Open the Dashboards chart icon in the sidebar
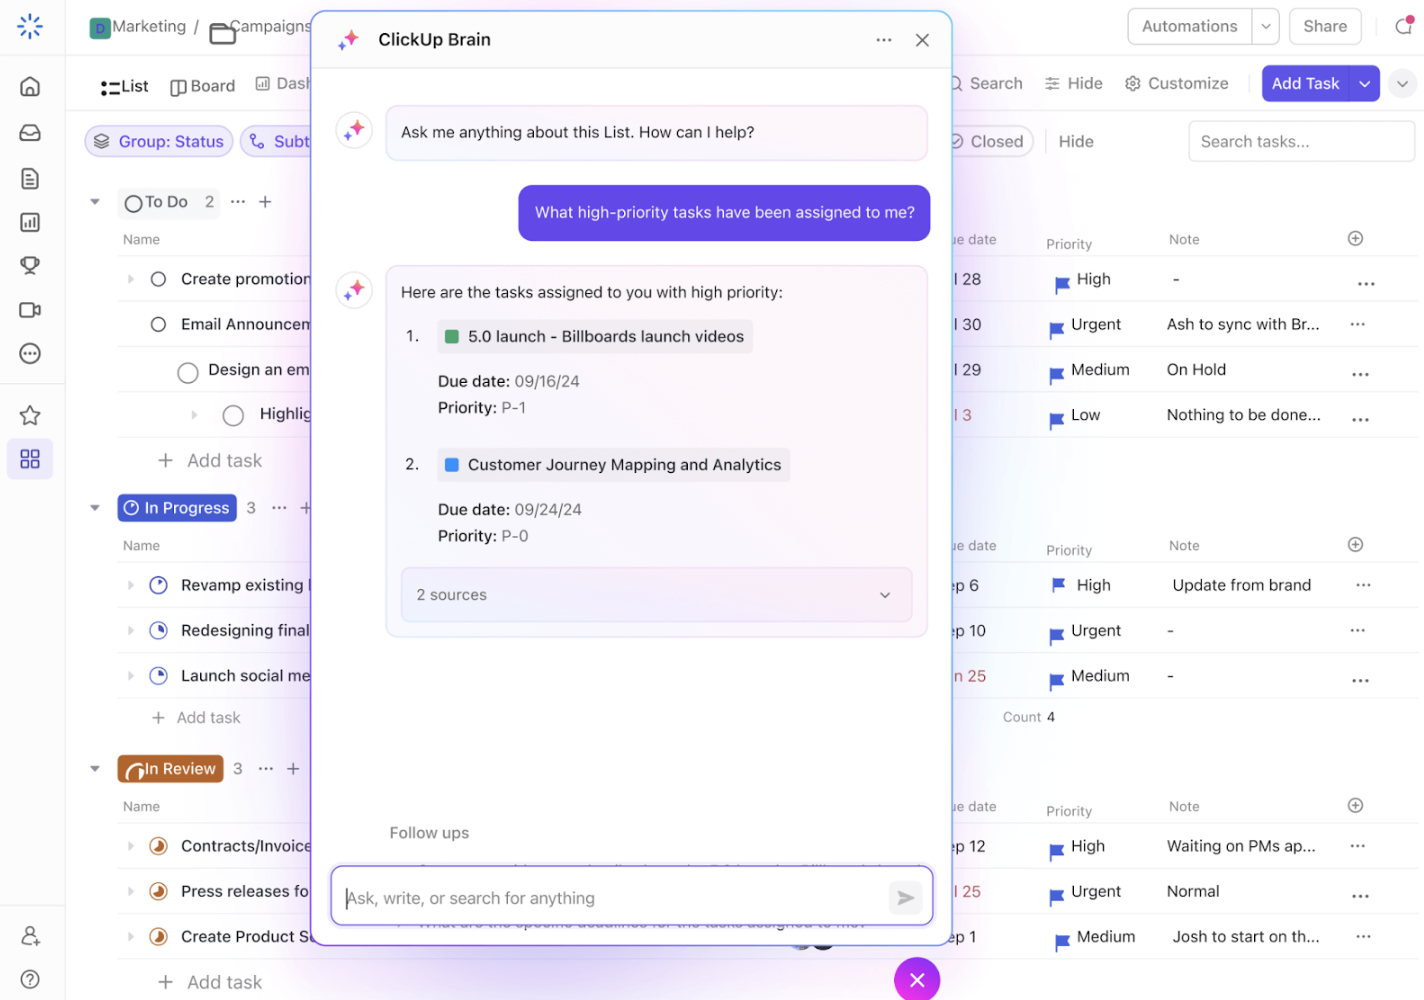This screenshot has width=1424, height=1000. 30,222
